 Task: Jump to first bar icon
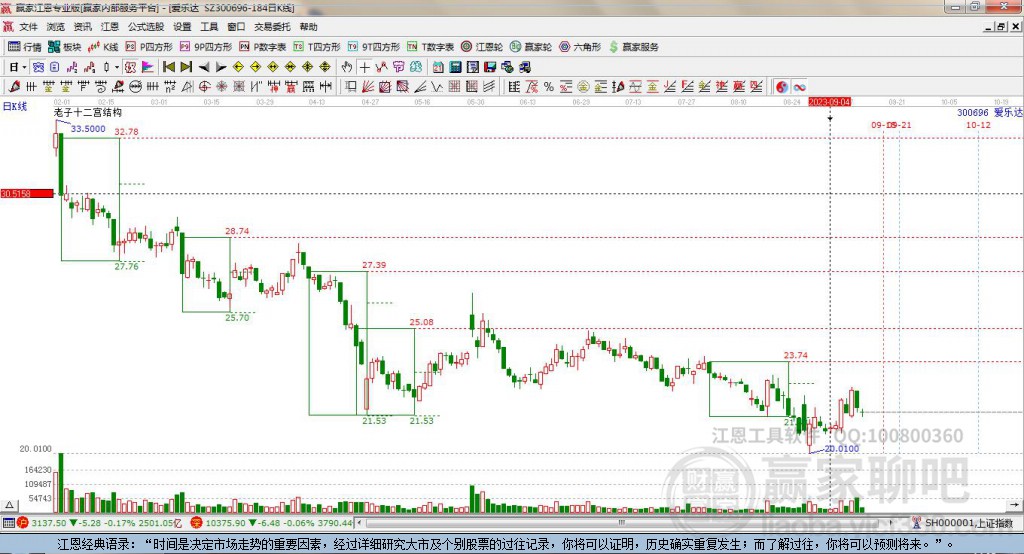168,67
